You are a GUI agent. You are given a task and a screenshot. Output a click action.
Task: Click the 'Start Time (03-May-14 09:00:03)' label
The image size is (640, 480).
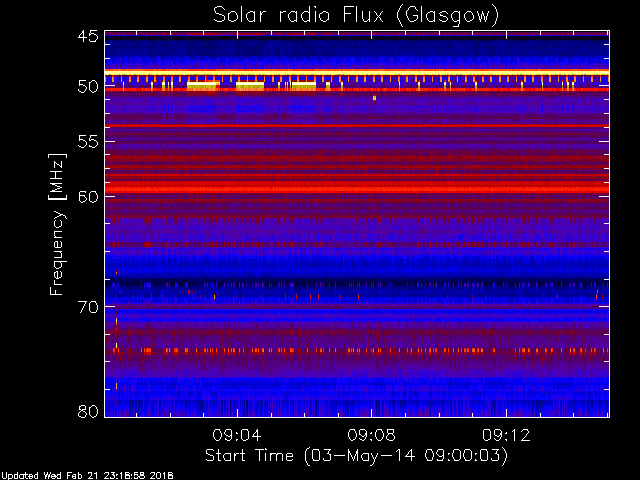[356, 456]
